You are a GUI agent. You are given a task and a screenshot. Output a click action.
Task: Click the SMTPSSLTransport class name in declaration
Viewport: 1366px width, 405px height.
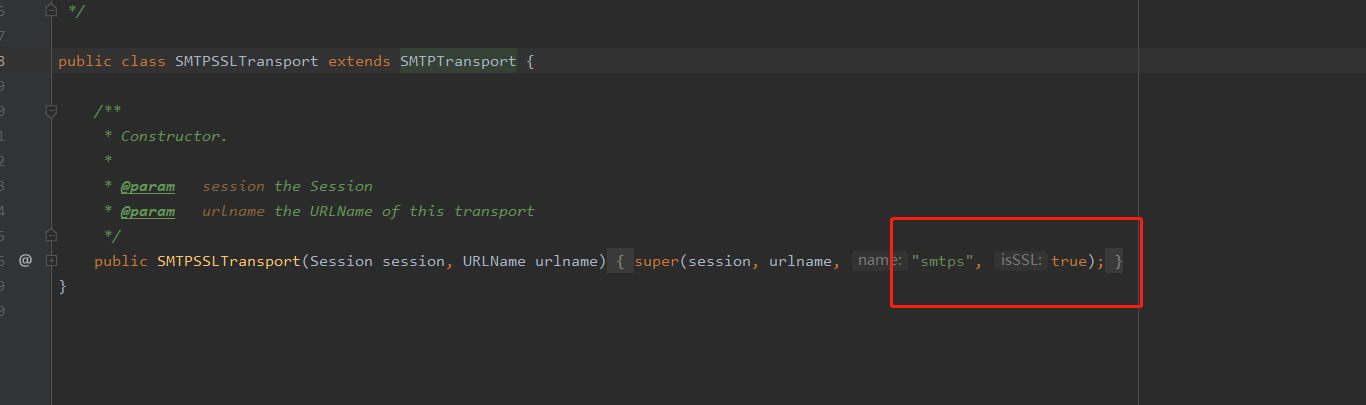(x=246, y=61)
